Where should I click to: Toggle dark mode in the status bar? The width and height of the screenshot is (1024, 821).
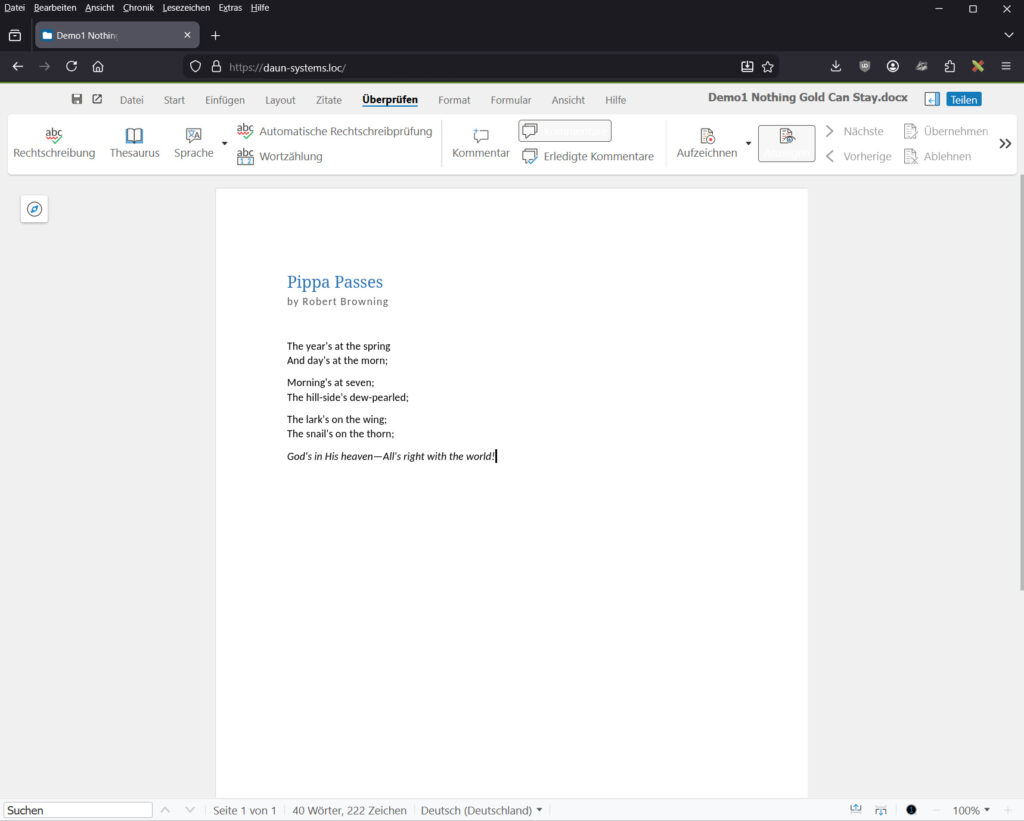click(x=911, y=810)
